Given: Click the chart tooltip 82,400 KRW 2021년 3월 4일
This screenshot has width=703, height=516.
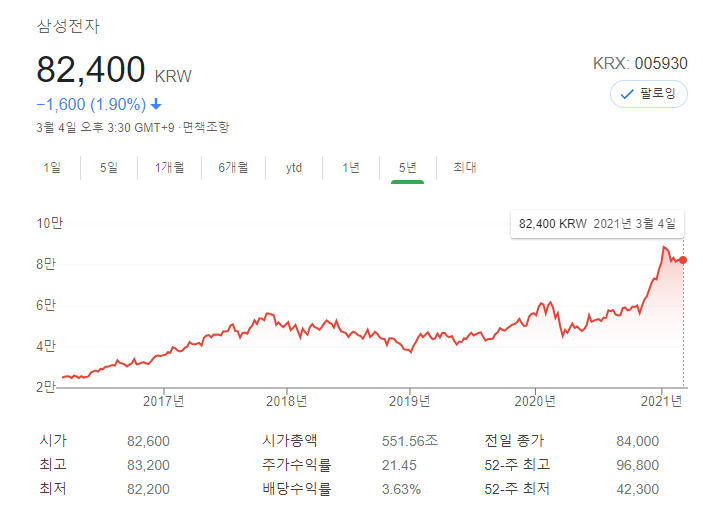Looking at the screenshot, I should (597, 224).
